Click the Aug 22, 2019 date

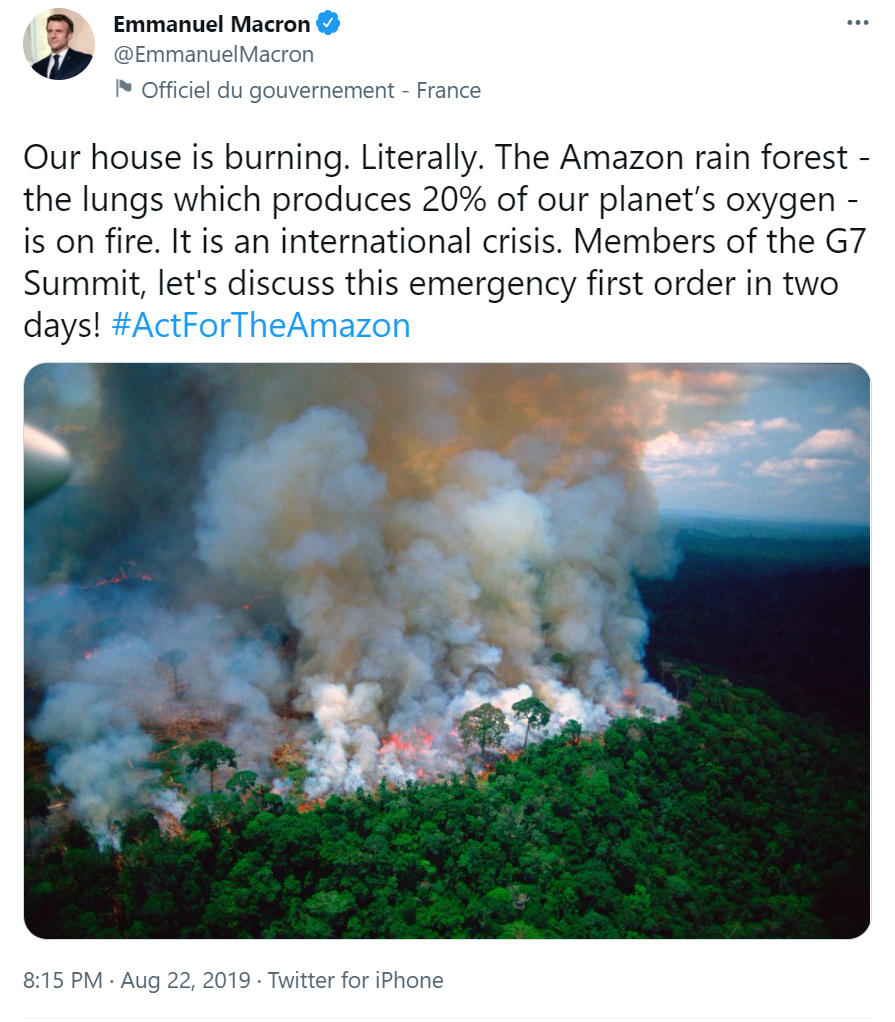tap(186, 980)
